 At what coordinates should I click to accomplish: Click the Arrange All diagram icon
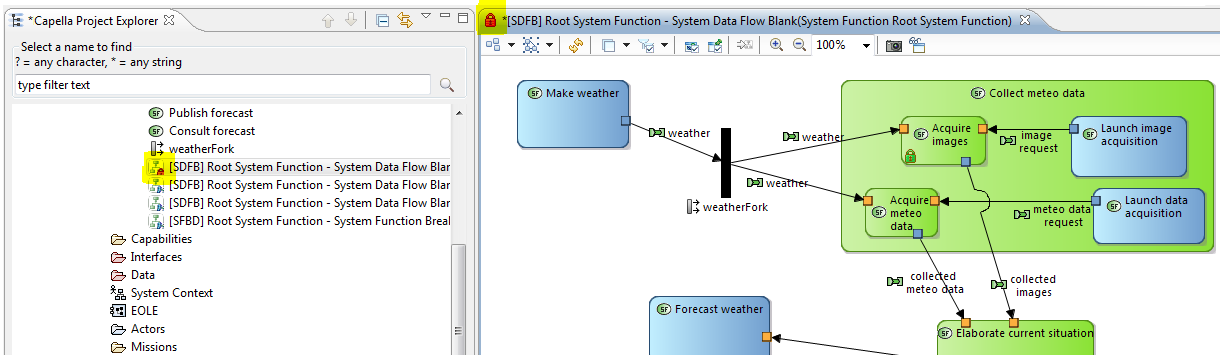tap(493, 45)
